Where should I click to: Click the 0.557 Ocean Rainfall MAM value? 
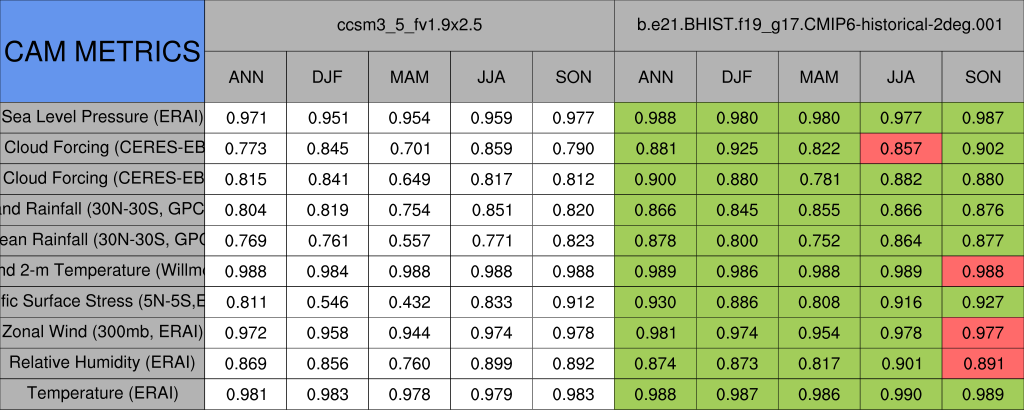pos(409,240)
